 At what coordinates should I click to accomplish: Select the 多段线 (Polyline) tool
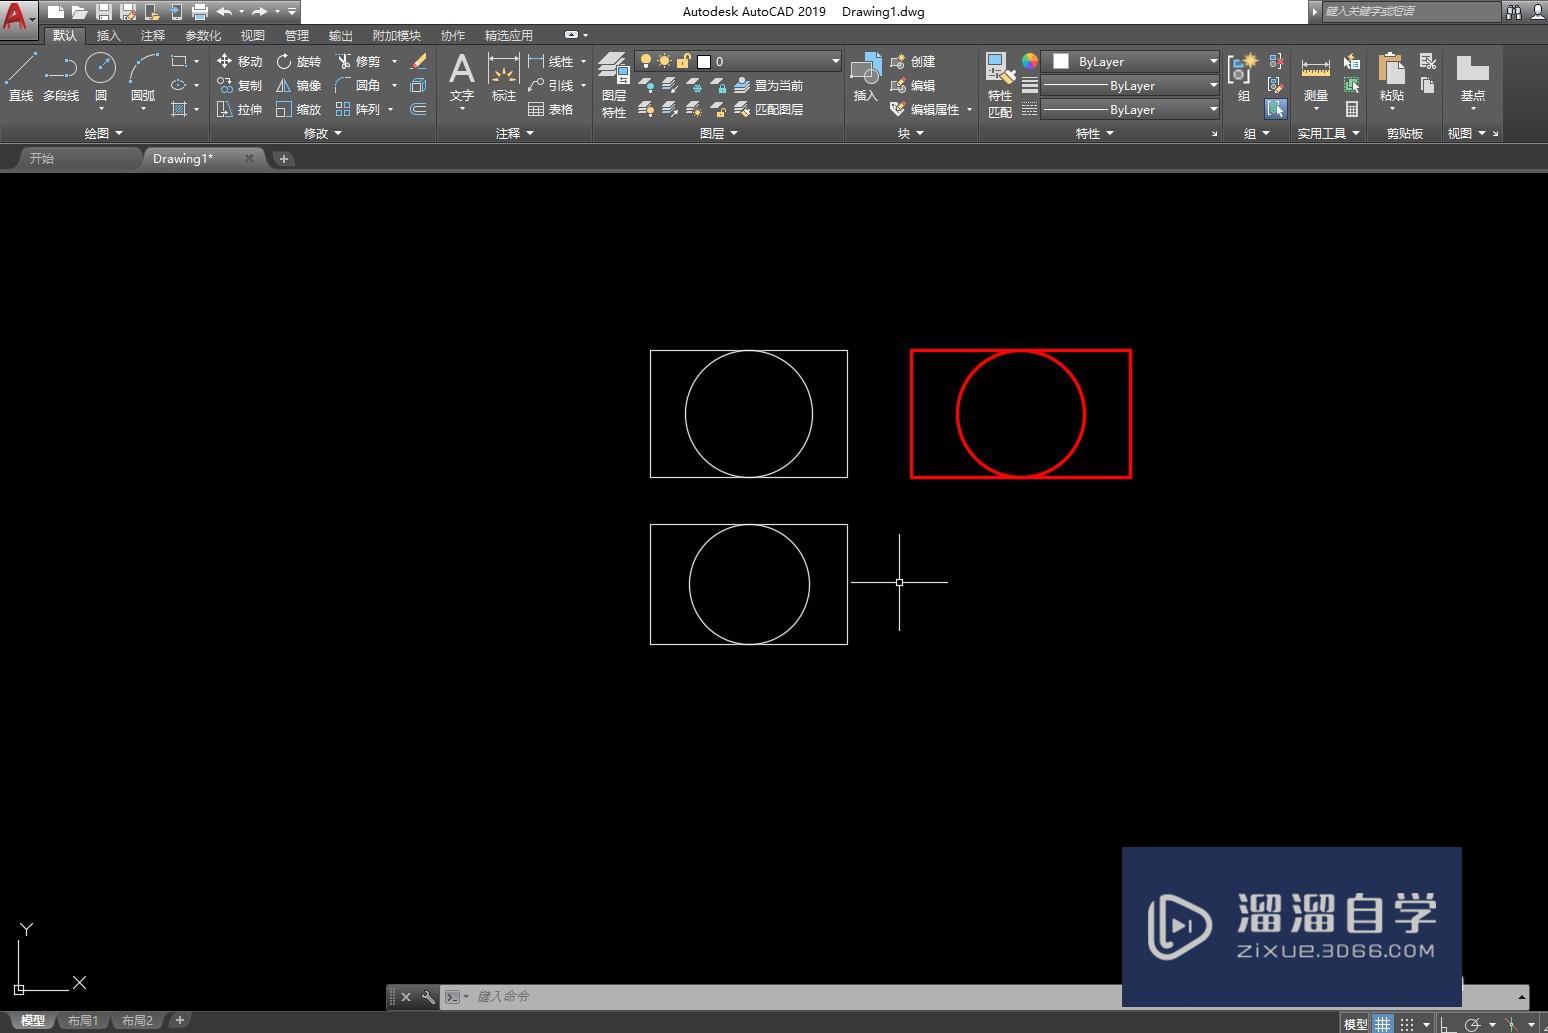60,78
